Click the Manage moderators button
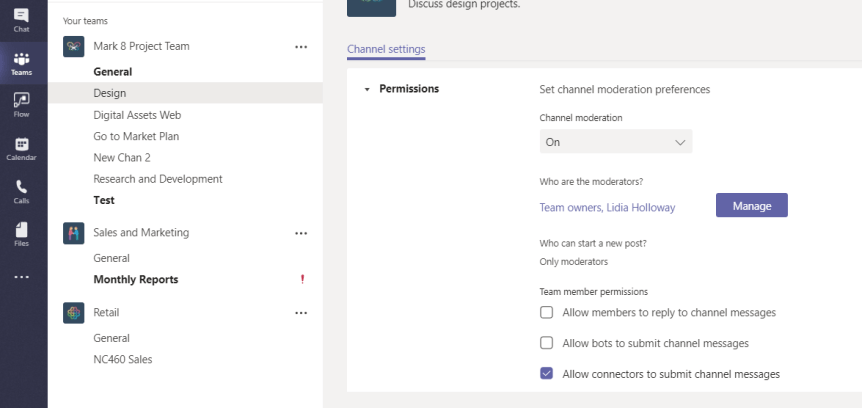Image resolution: width=862 pixels, height=408 pixels. pos(751,205)
